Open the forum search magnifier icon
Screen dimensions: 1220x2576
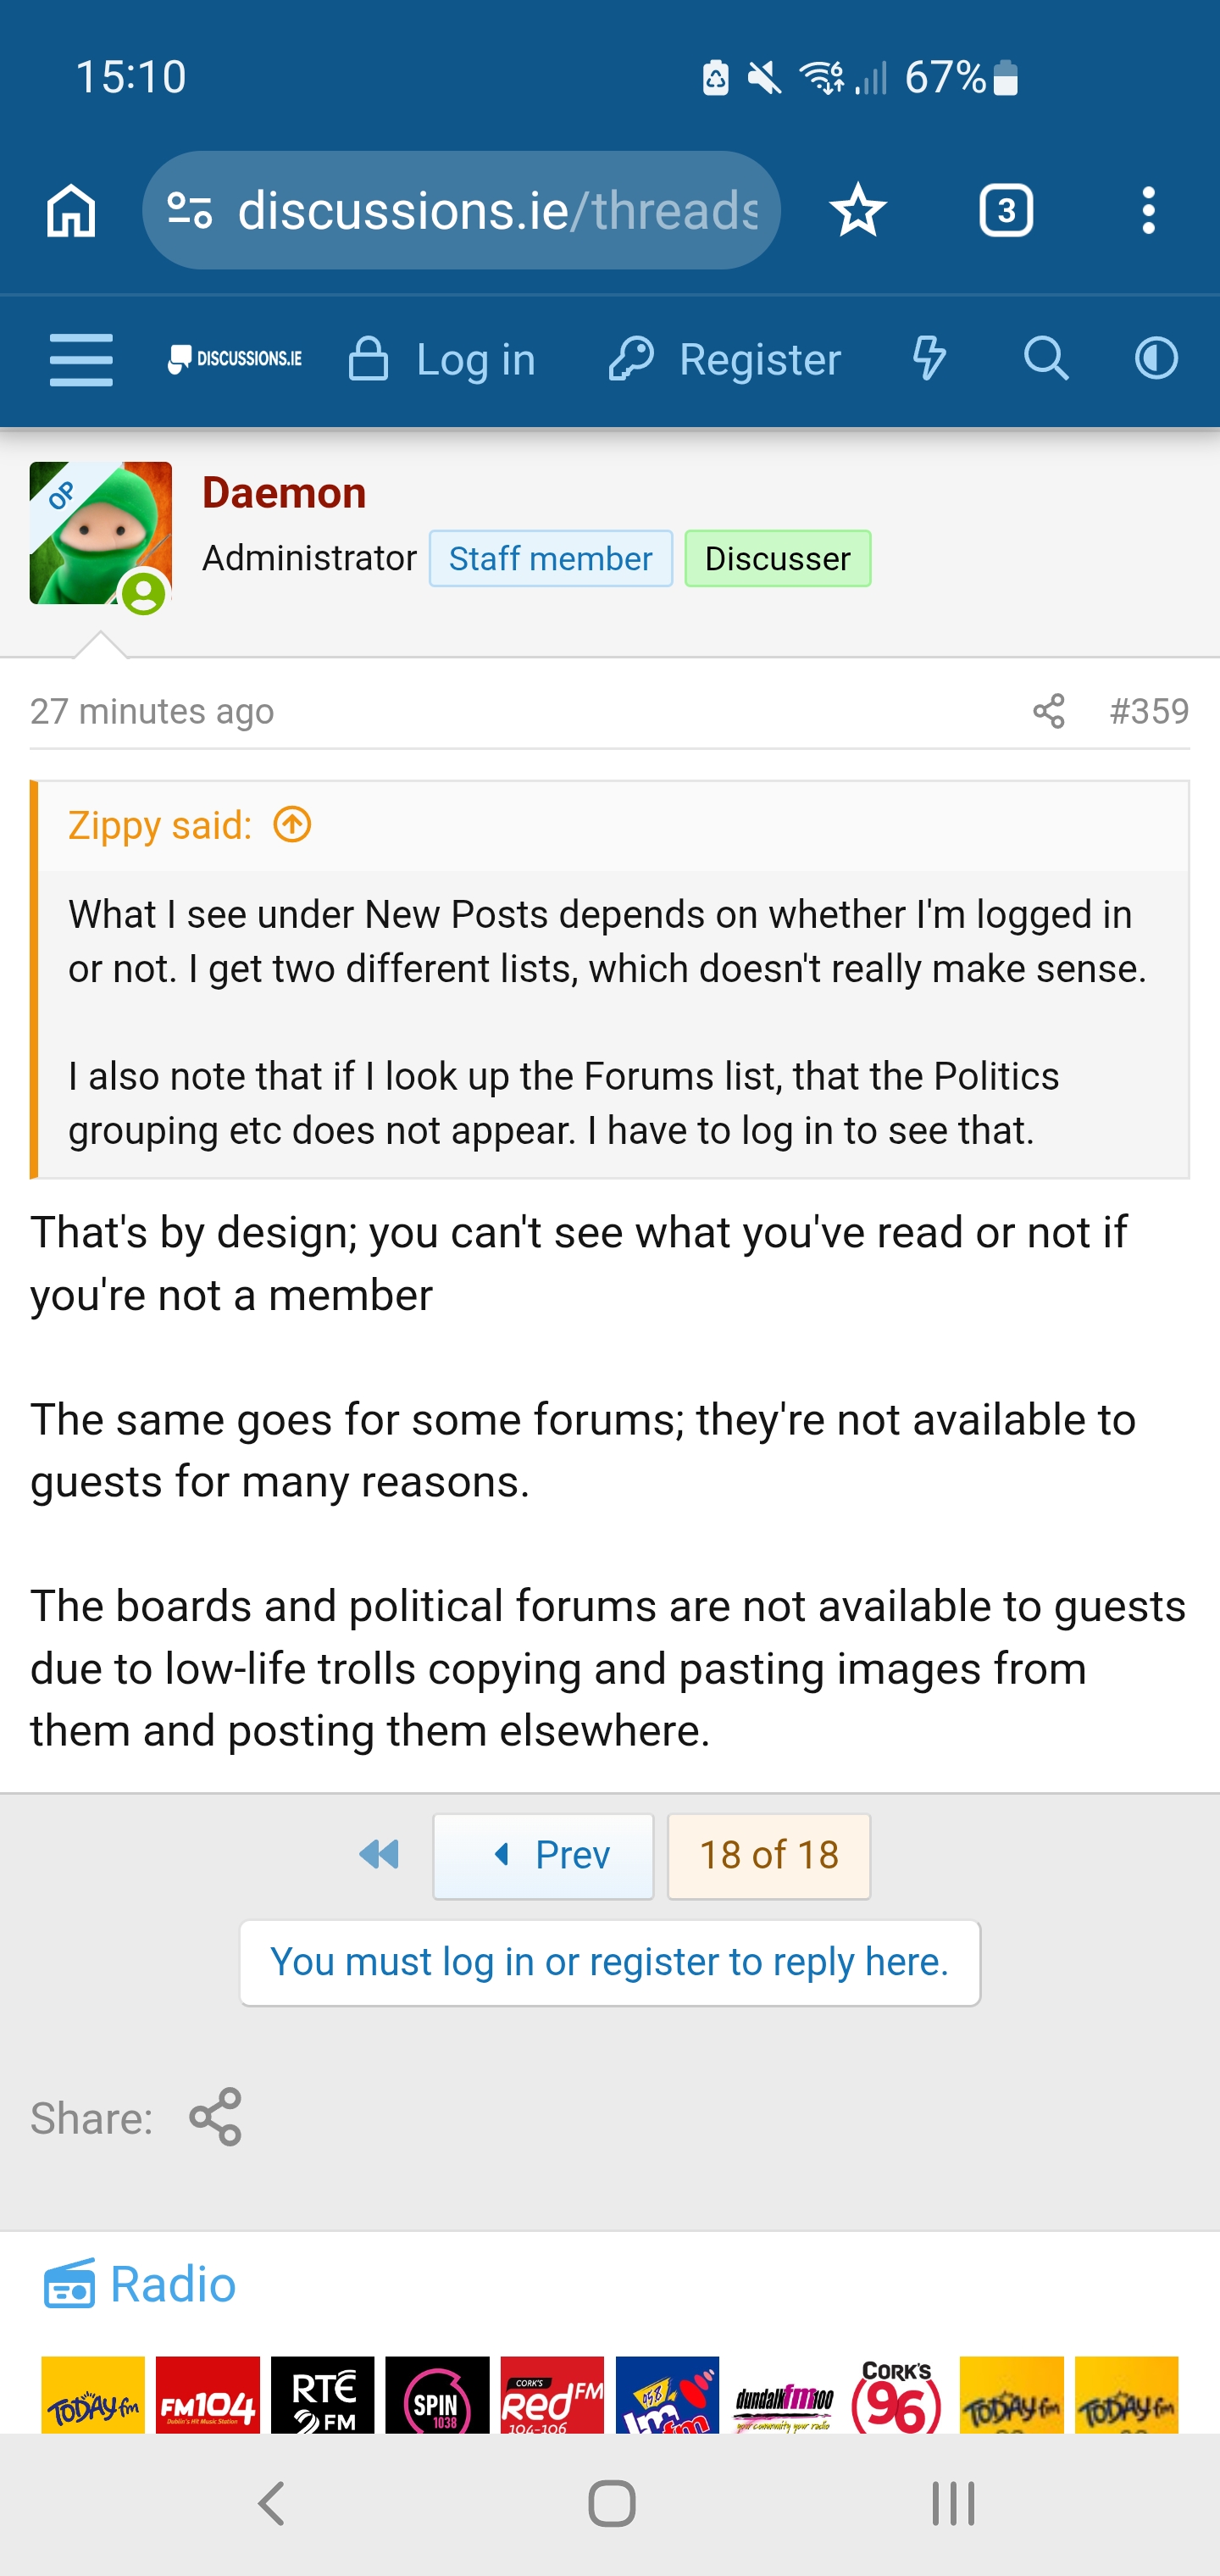coord(1046,359)
